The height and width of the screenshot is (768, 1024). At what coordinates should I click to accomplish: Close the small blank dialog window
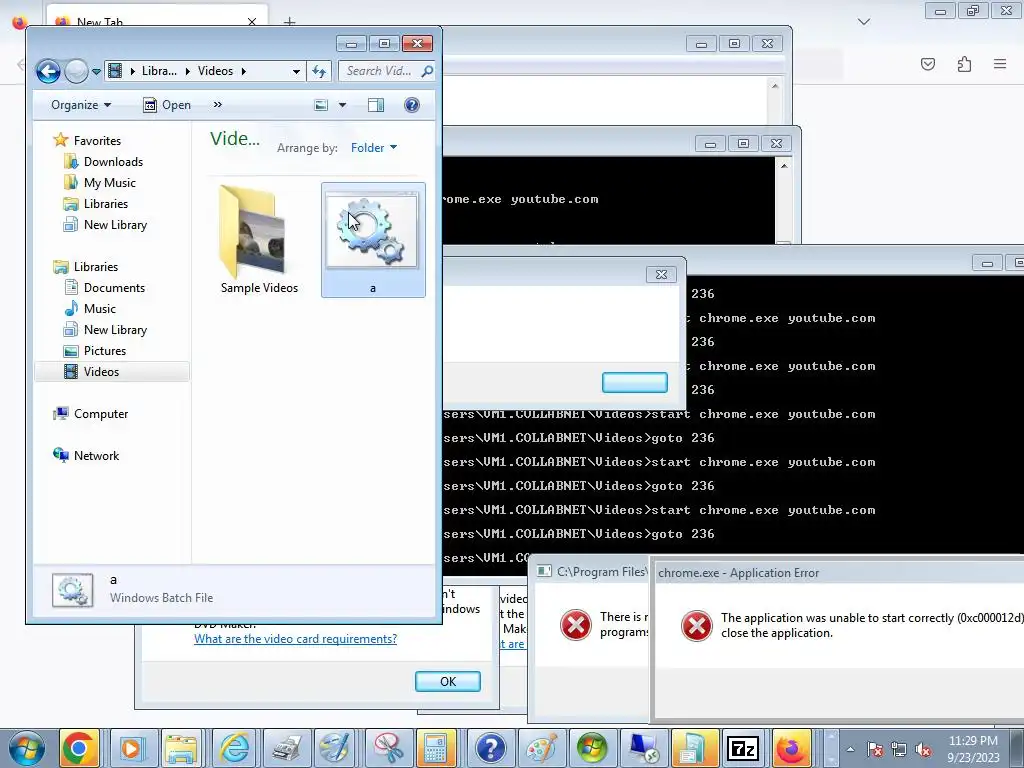point(661,274)
